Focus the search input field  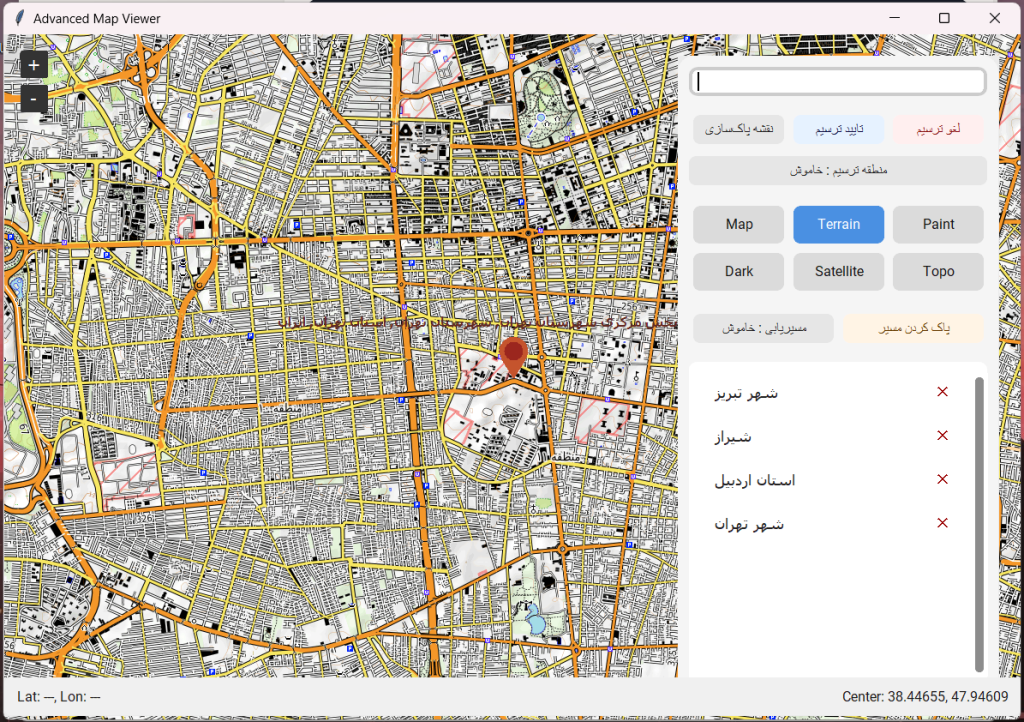click(x=838, y=82)
